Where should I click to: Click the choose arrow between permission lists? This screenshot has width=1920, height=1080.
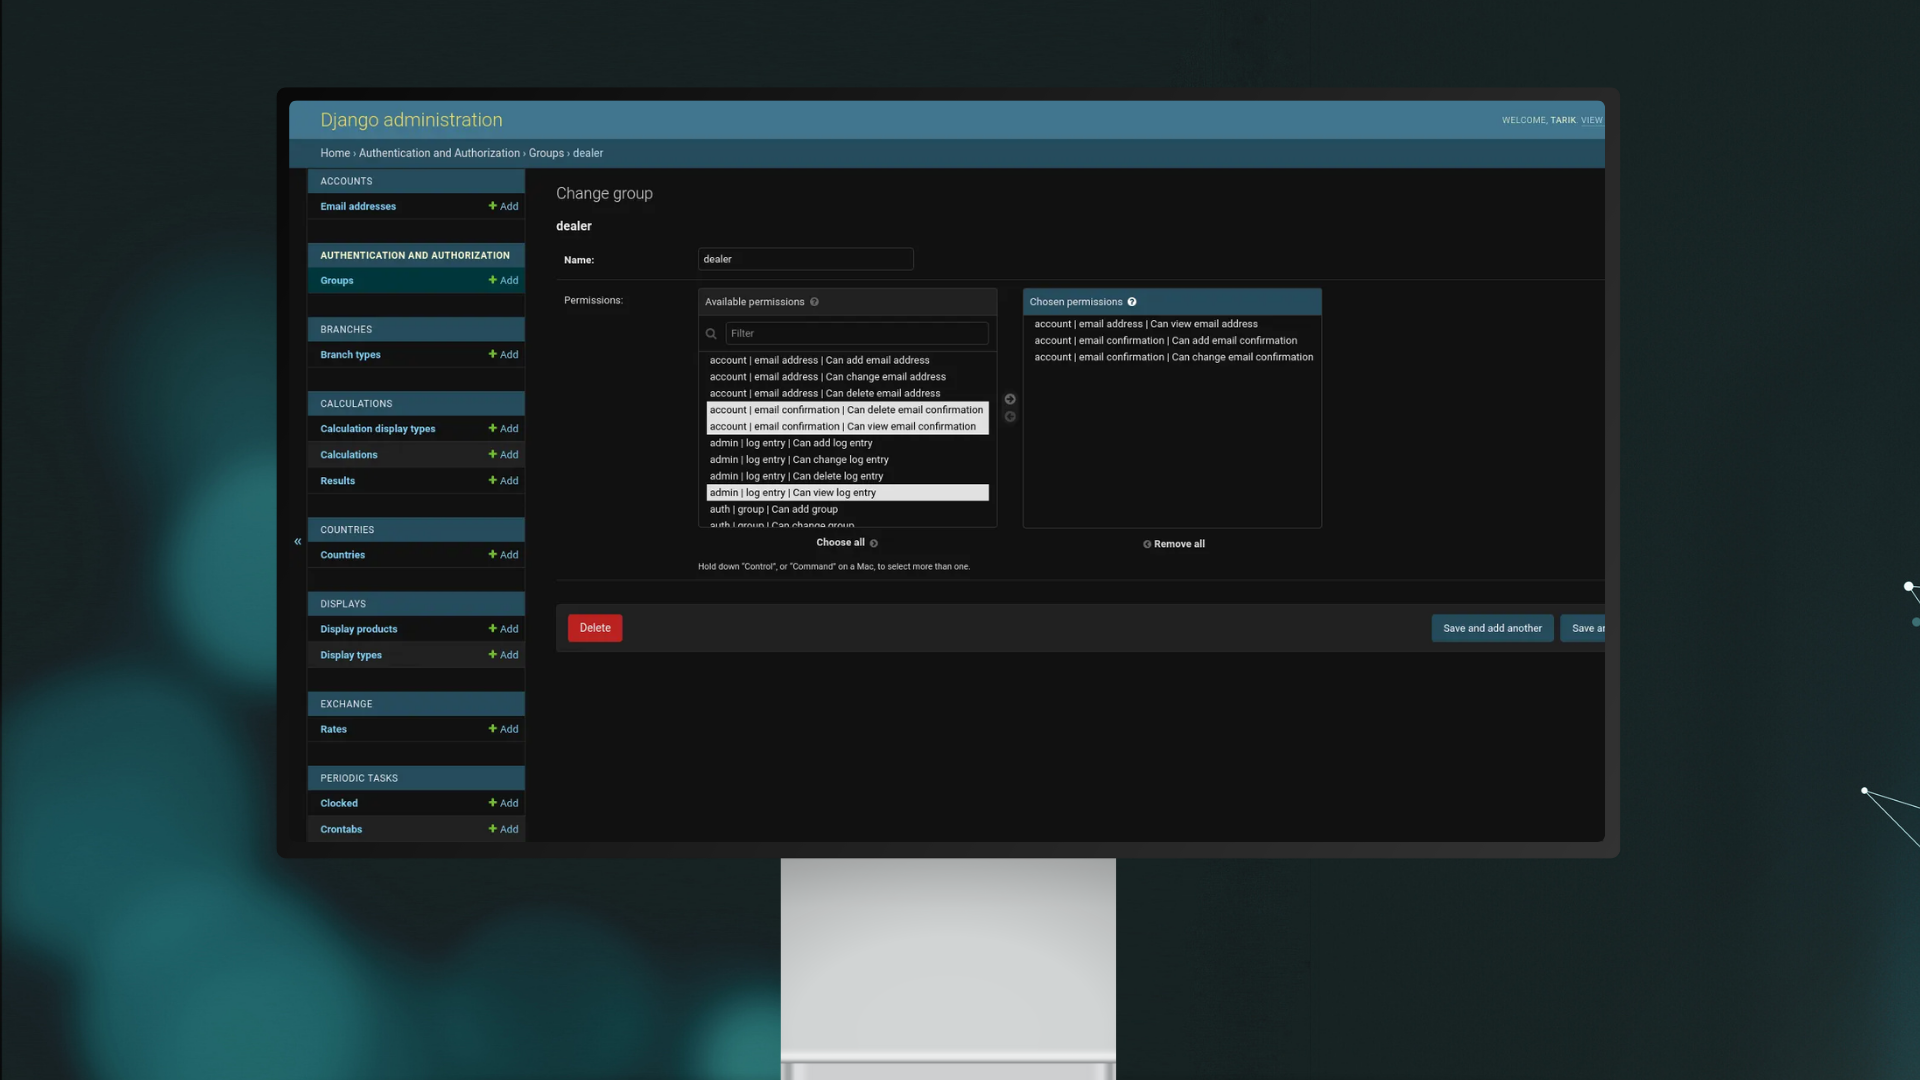click(1010, 399)
